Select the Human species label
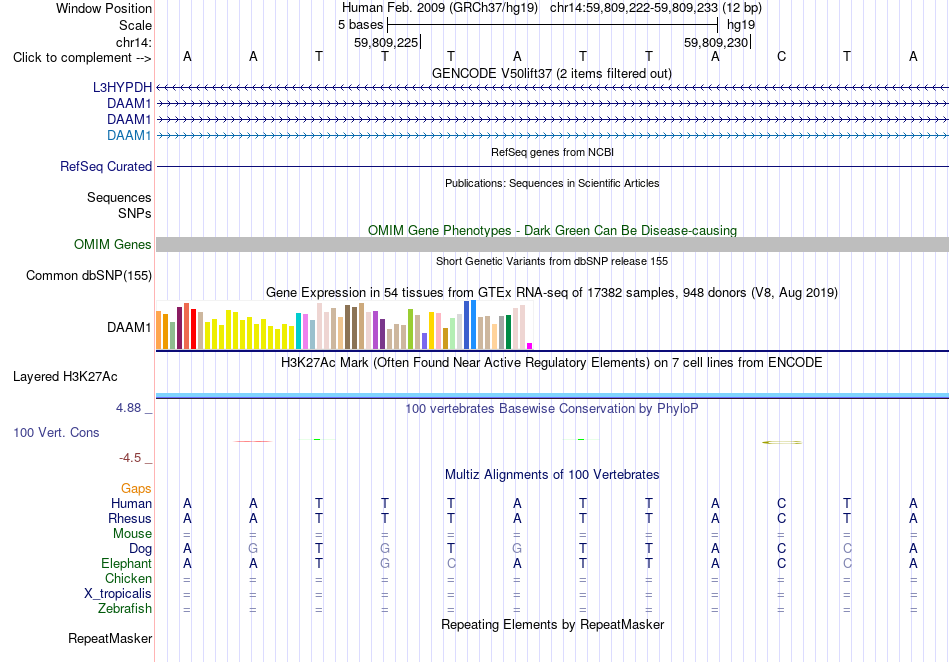 click(x=131, y=503)
